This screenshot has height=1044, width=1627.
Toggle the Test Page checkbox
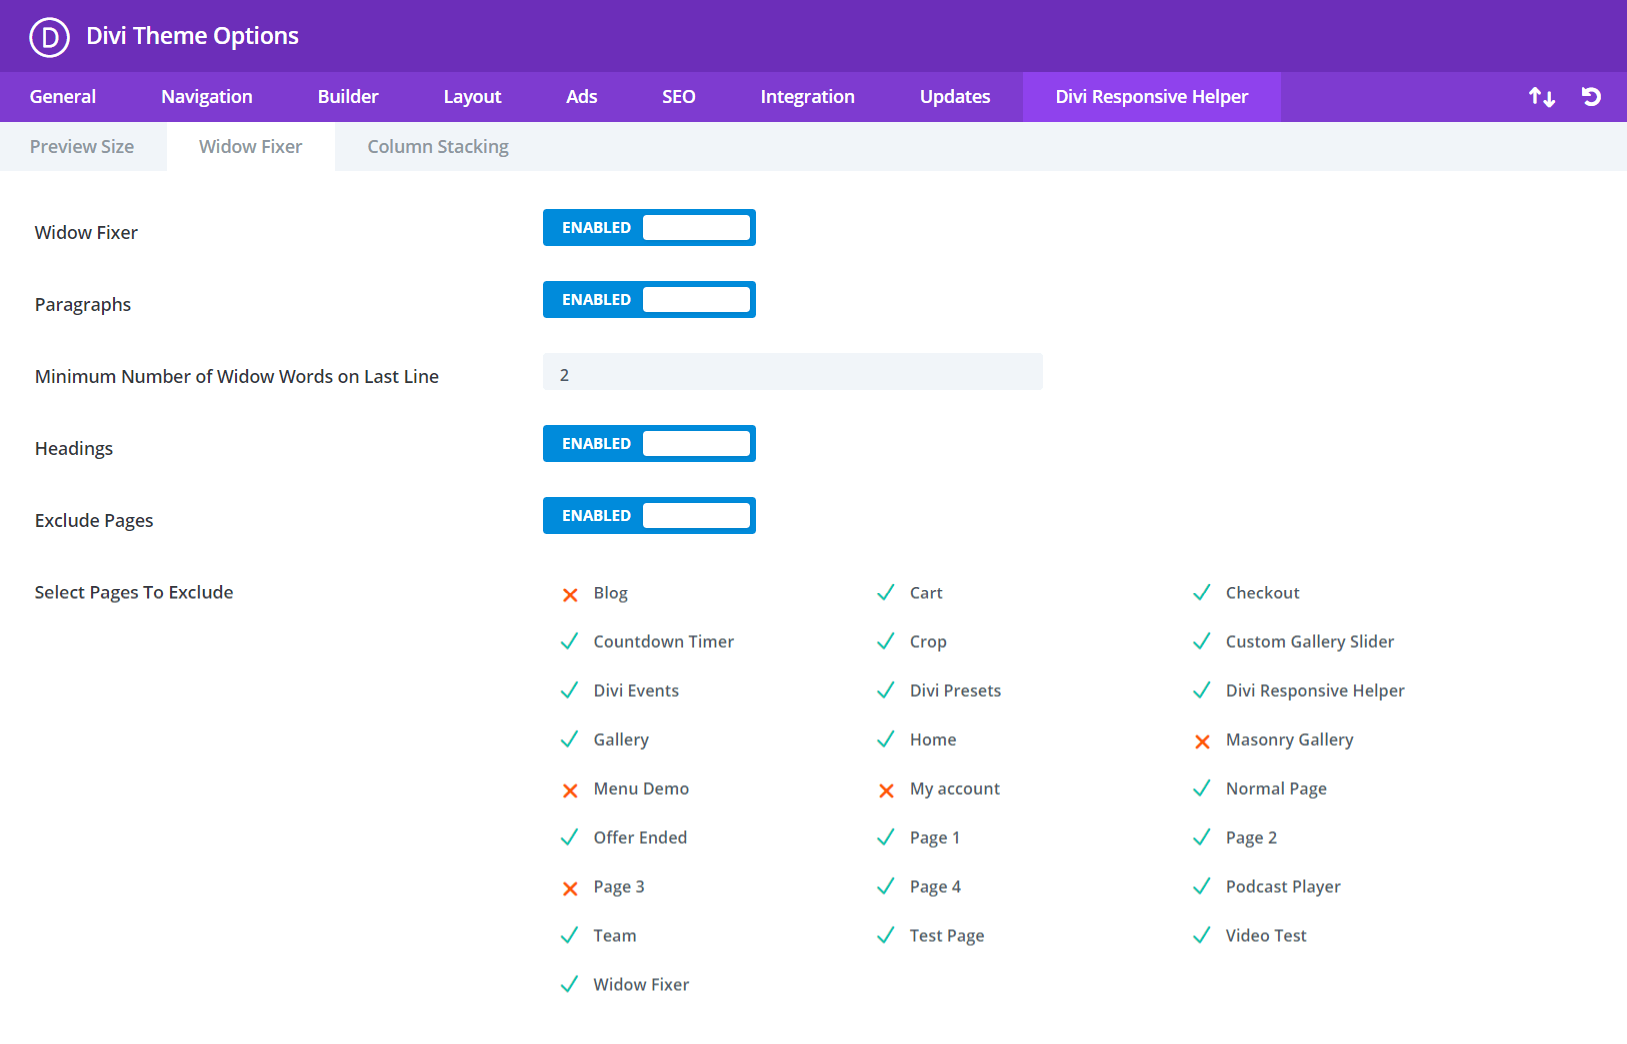point(885,936)
